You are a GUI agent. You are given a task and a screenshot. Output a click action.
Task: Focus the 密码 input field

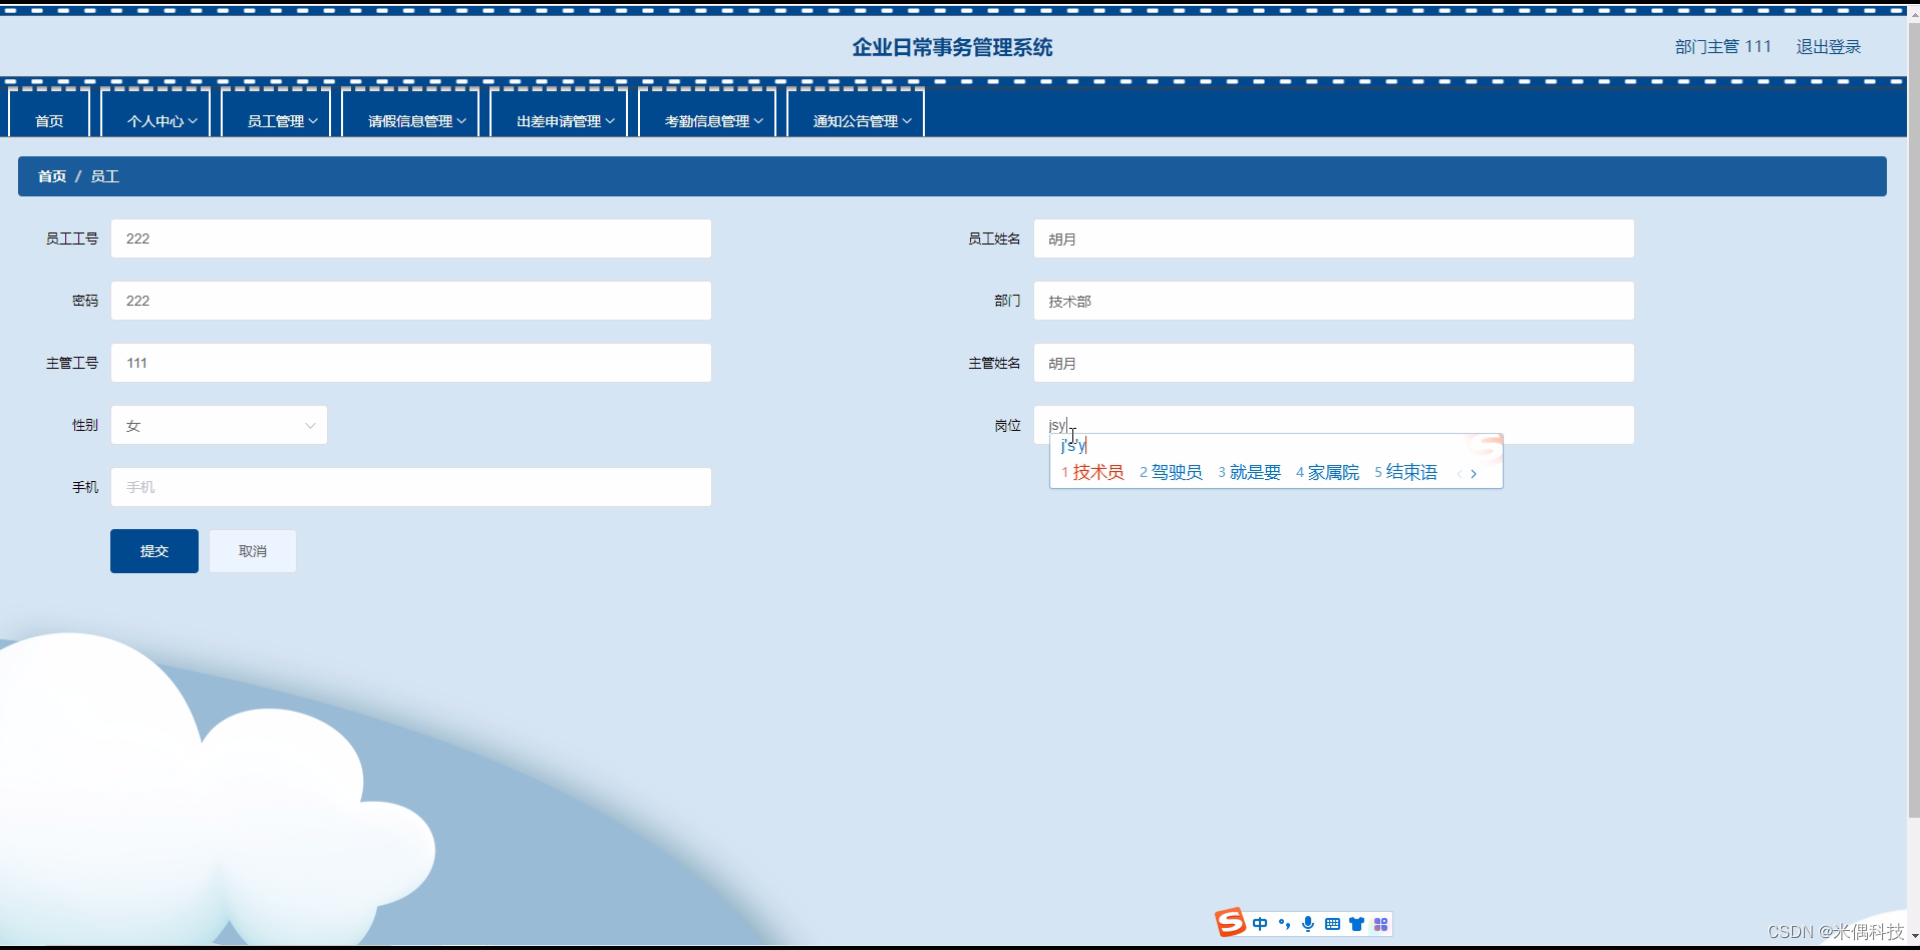[411, 301]
